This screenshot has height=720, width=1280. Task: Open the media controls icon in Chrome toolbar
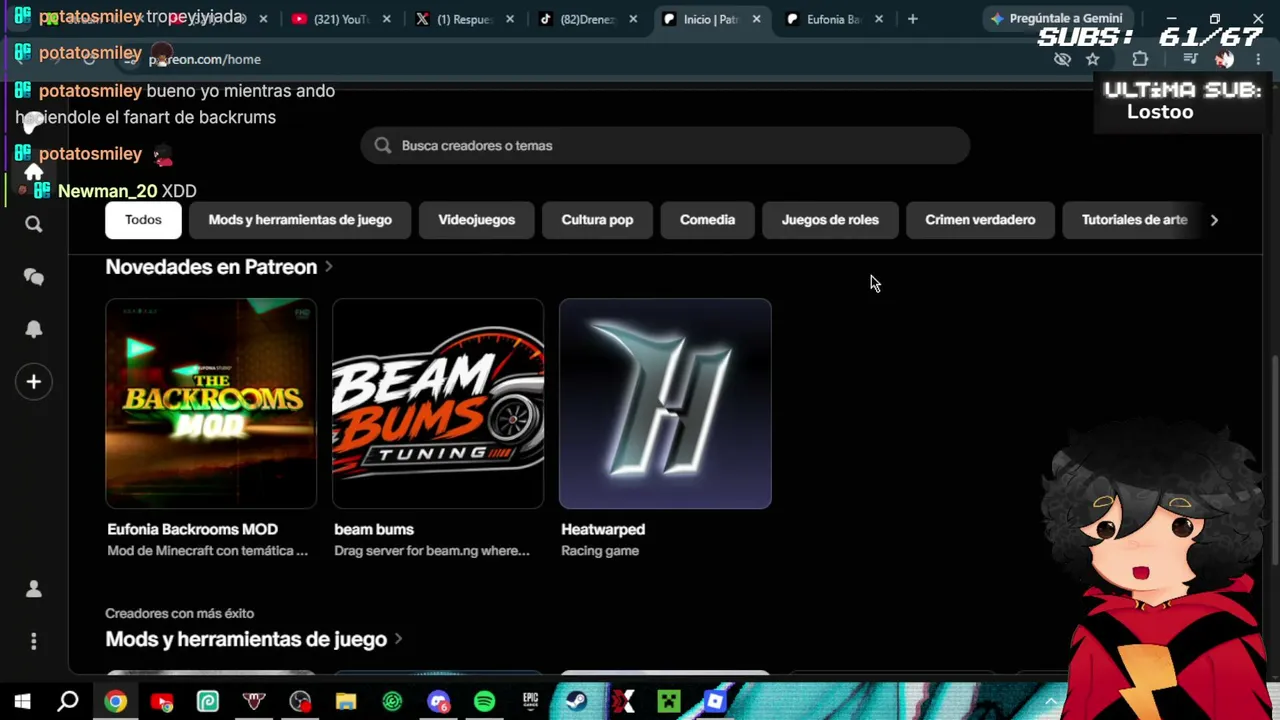(1190, 59)
